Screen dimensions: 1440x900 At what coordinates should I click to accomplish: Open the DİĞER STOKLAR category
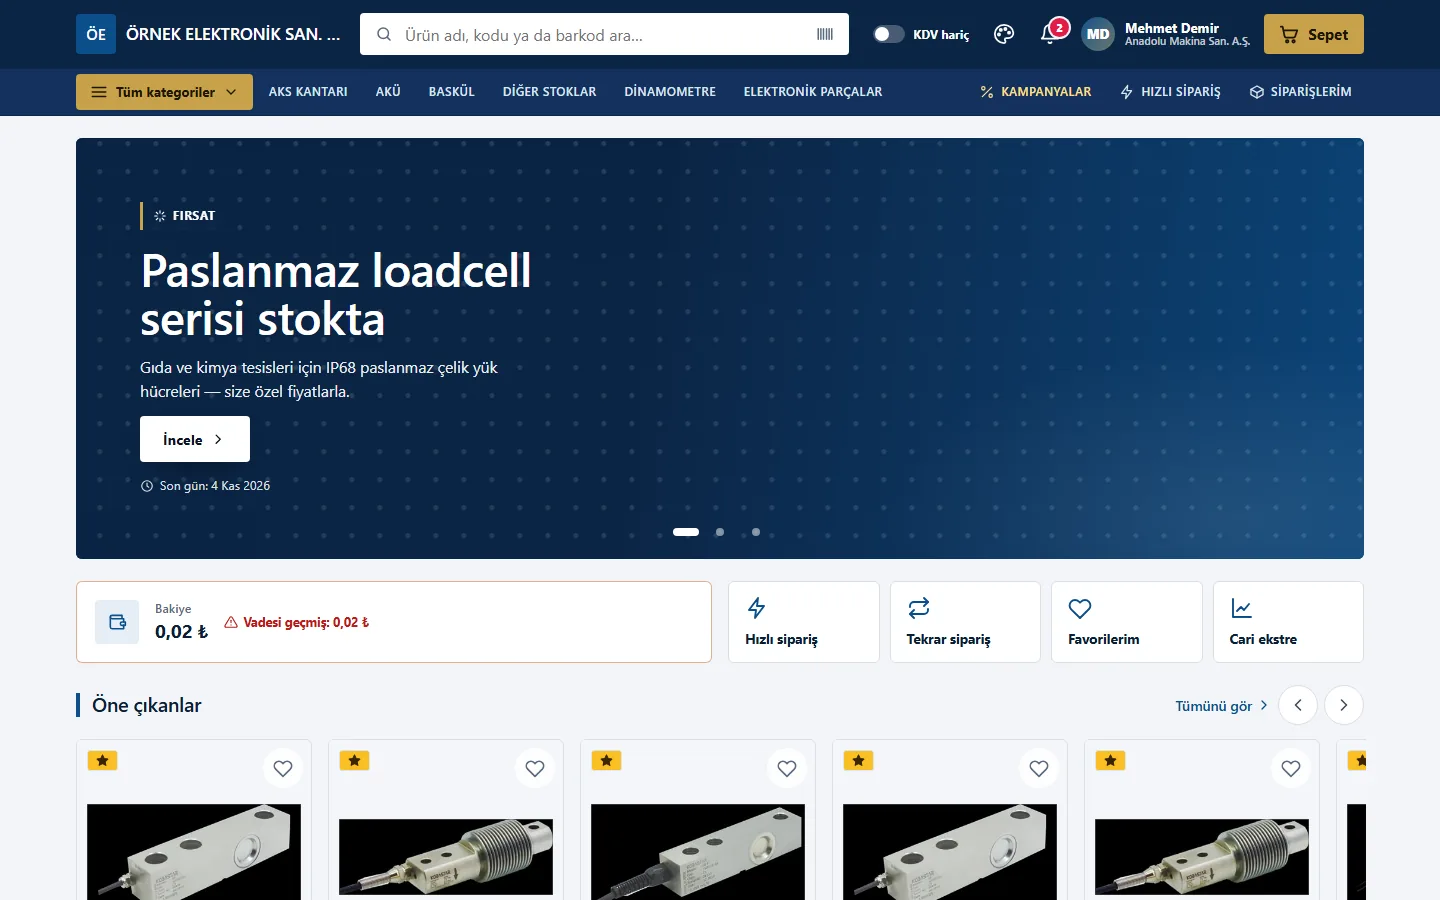click(549, 92)
